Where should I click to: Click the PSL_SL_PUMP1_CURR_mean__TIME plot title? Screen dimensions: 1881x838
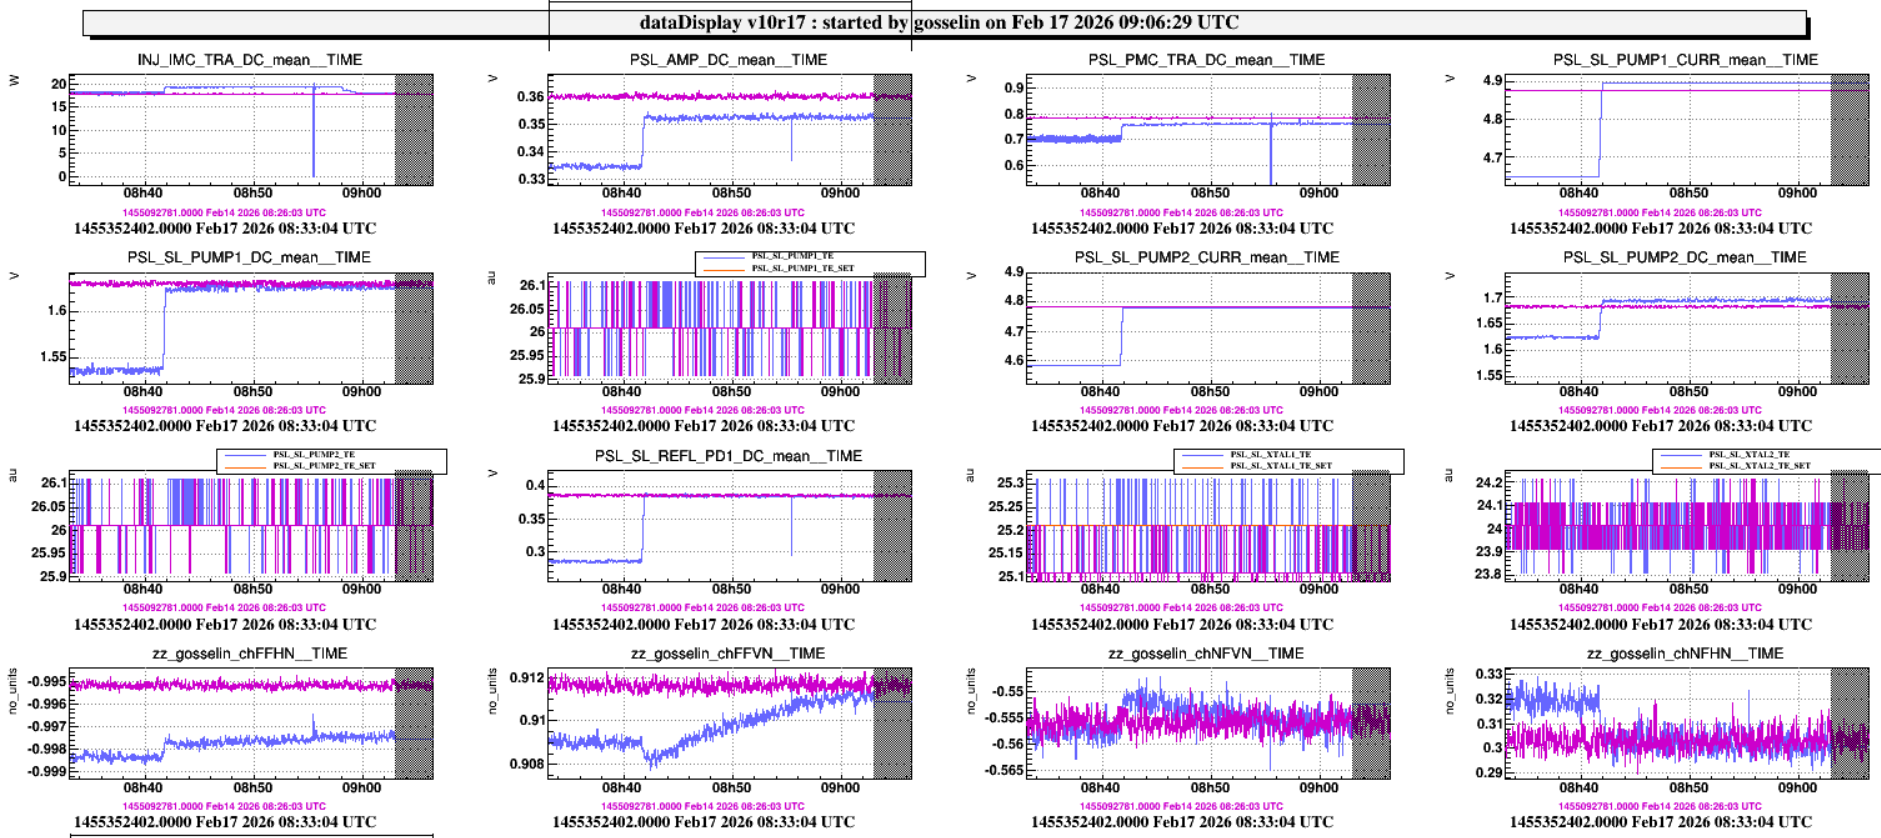1685,60
